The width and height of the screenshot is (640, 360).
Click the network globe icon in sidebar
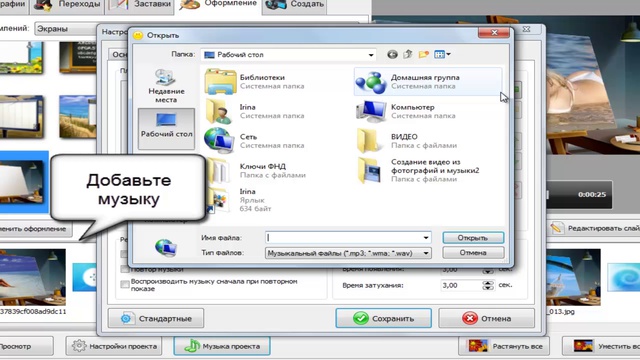[166, 247]
